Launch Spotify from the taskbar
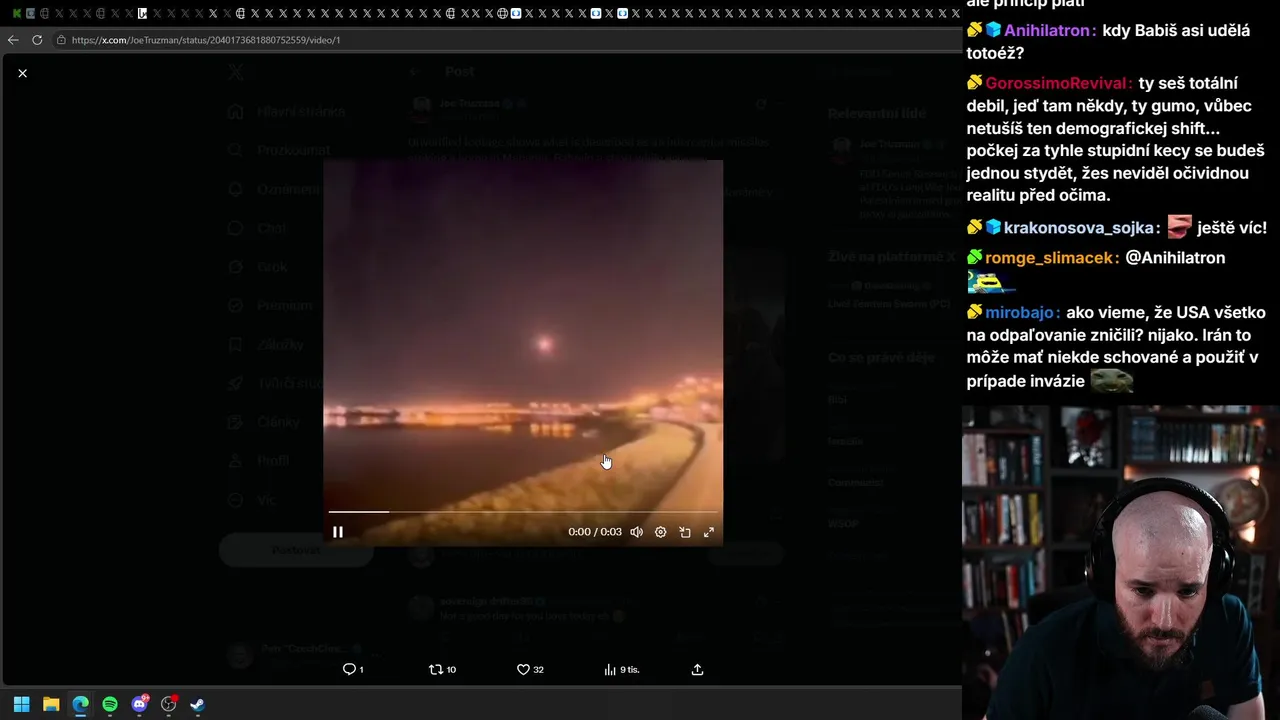This screenshot has height=720, width=1280. (x=110, y=704)
